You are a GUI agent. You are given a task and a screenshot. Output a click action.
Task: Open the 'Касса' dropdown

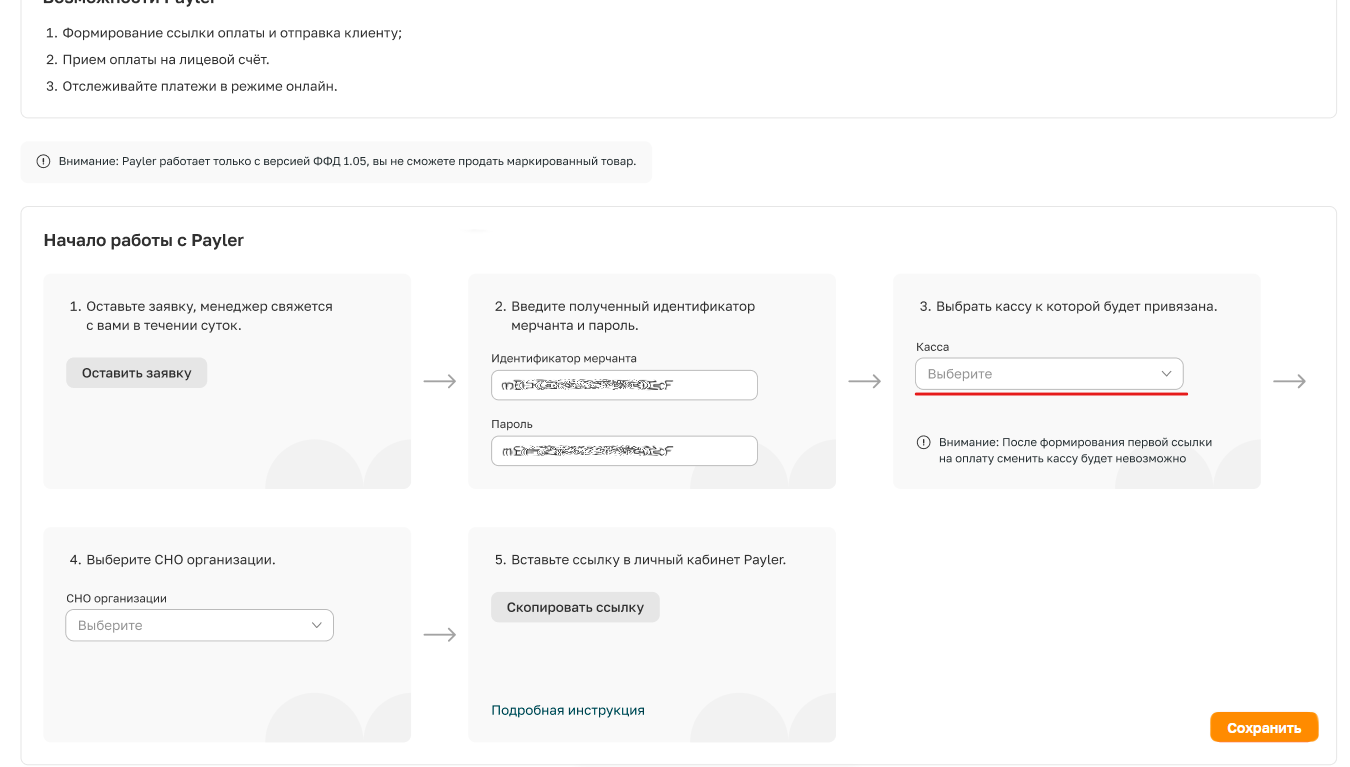[1049, 374]
